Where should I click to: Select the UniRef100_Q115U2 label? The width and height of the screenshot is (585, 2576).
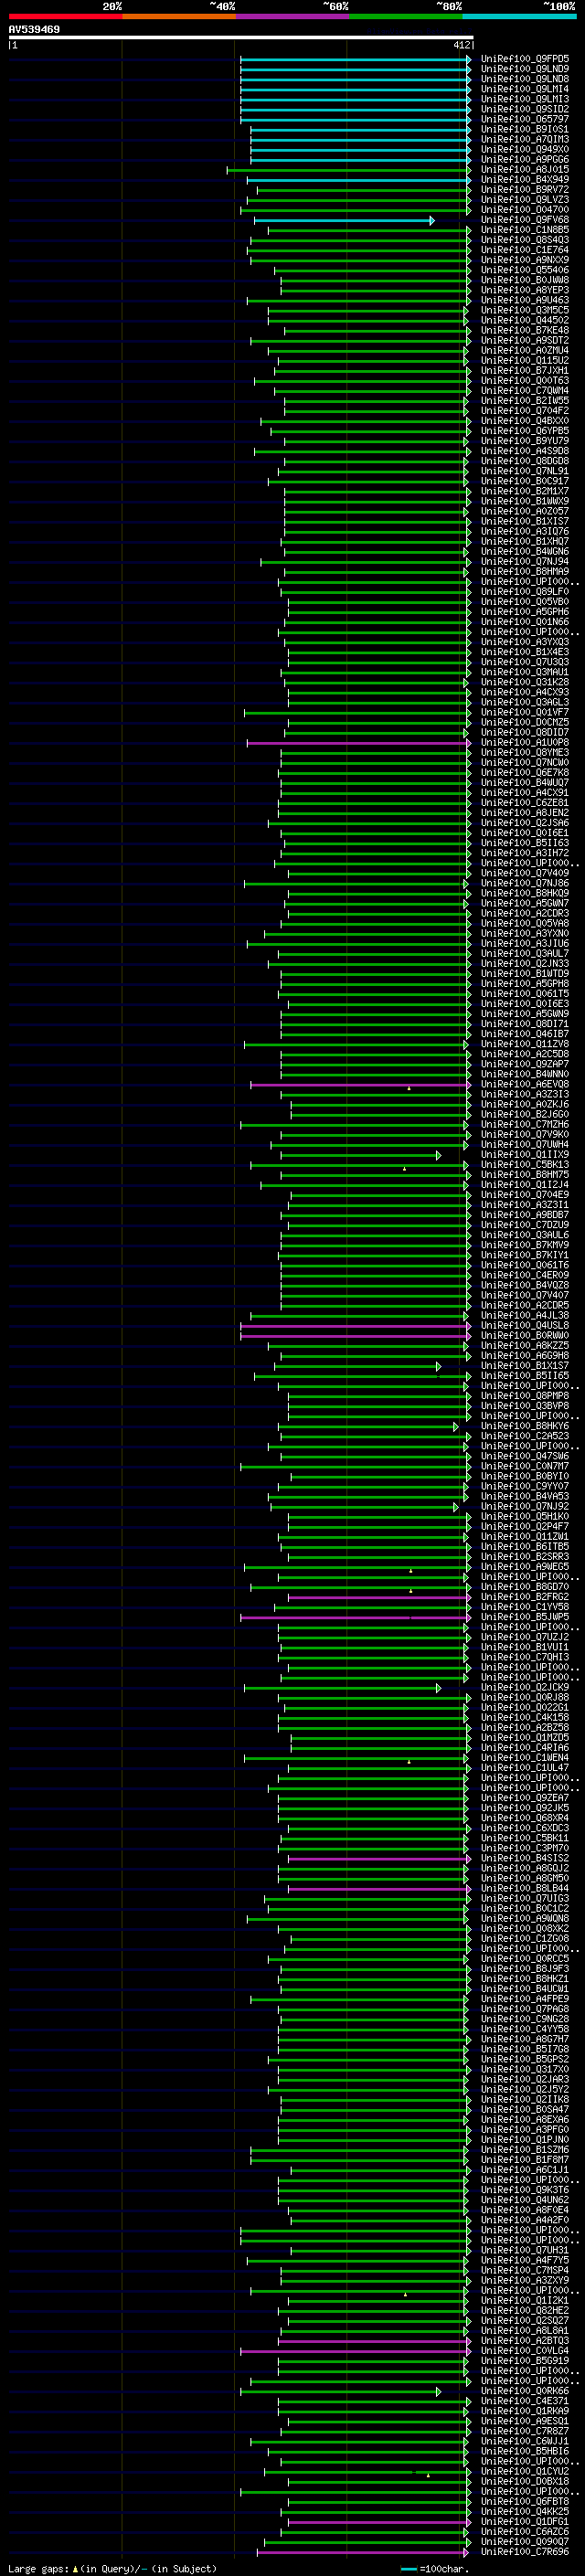click(x=525, y=361)
